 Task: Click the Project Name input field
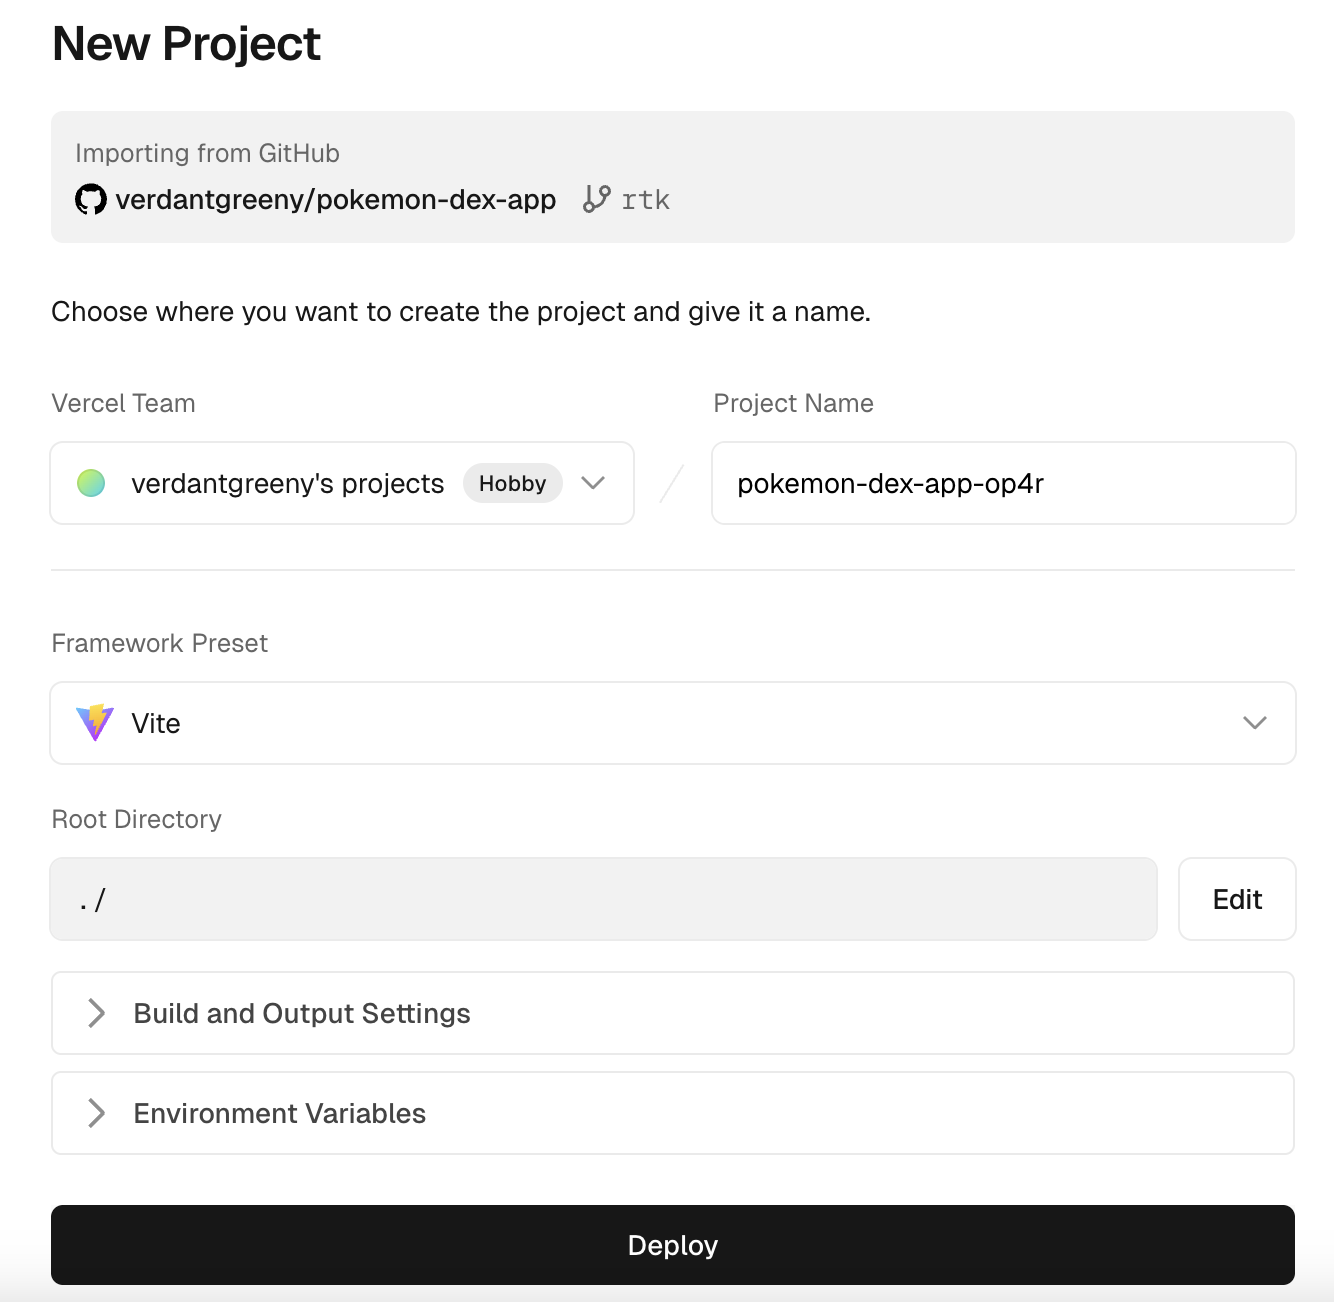tap(1003, 483)
